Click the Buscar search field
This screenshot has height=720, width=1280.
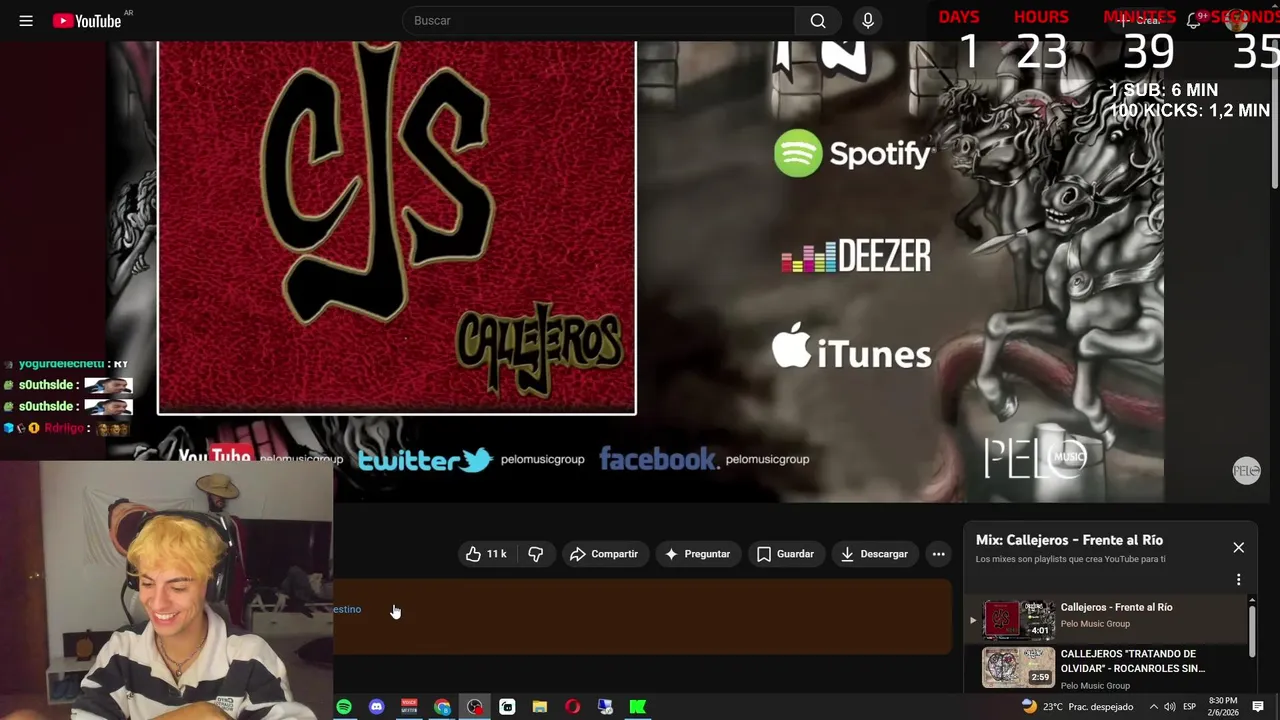coord(598,21)
